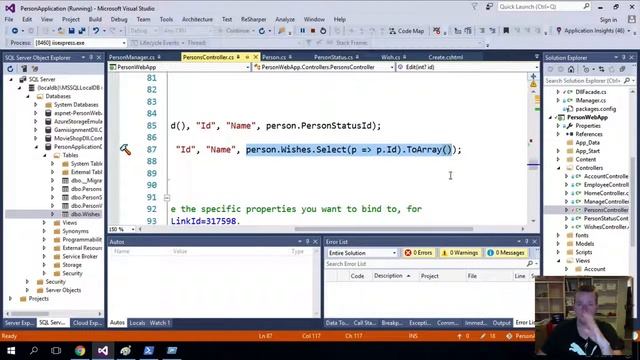Collapse the Tables node

(x=45, y=156)
